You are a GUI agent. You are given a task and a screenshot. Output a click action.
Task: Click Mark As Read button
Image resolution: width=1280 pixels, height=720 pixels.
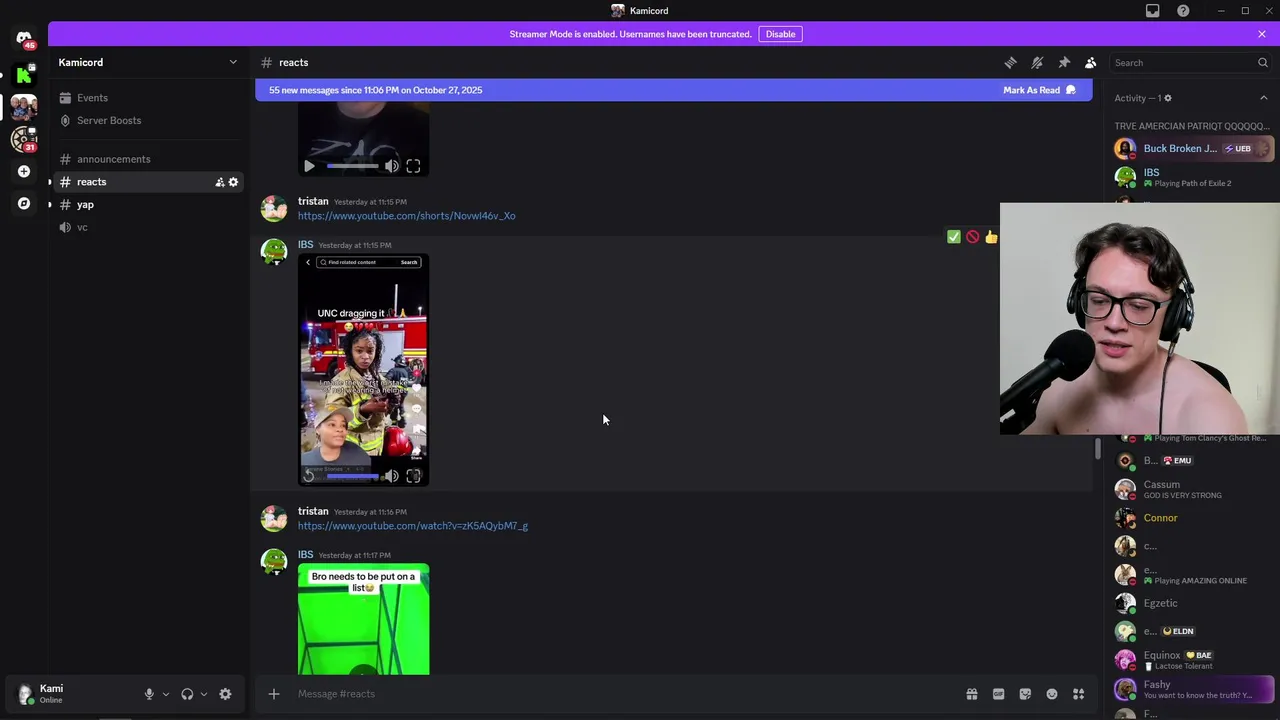click(1039, 90)
